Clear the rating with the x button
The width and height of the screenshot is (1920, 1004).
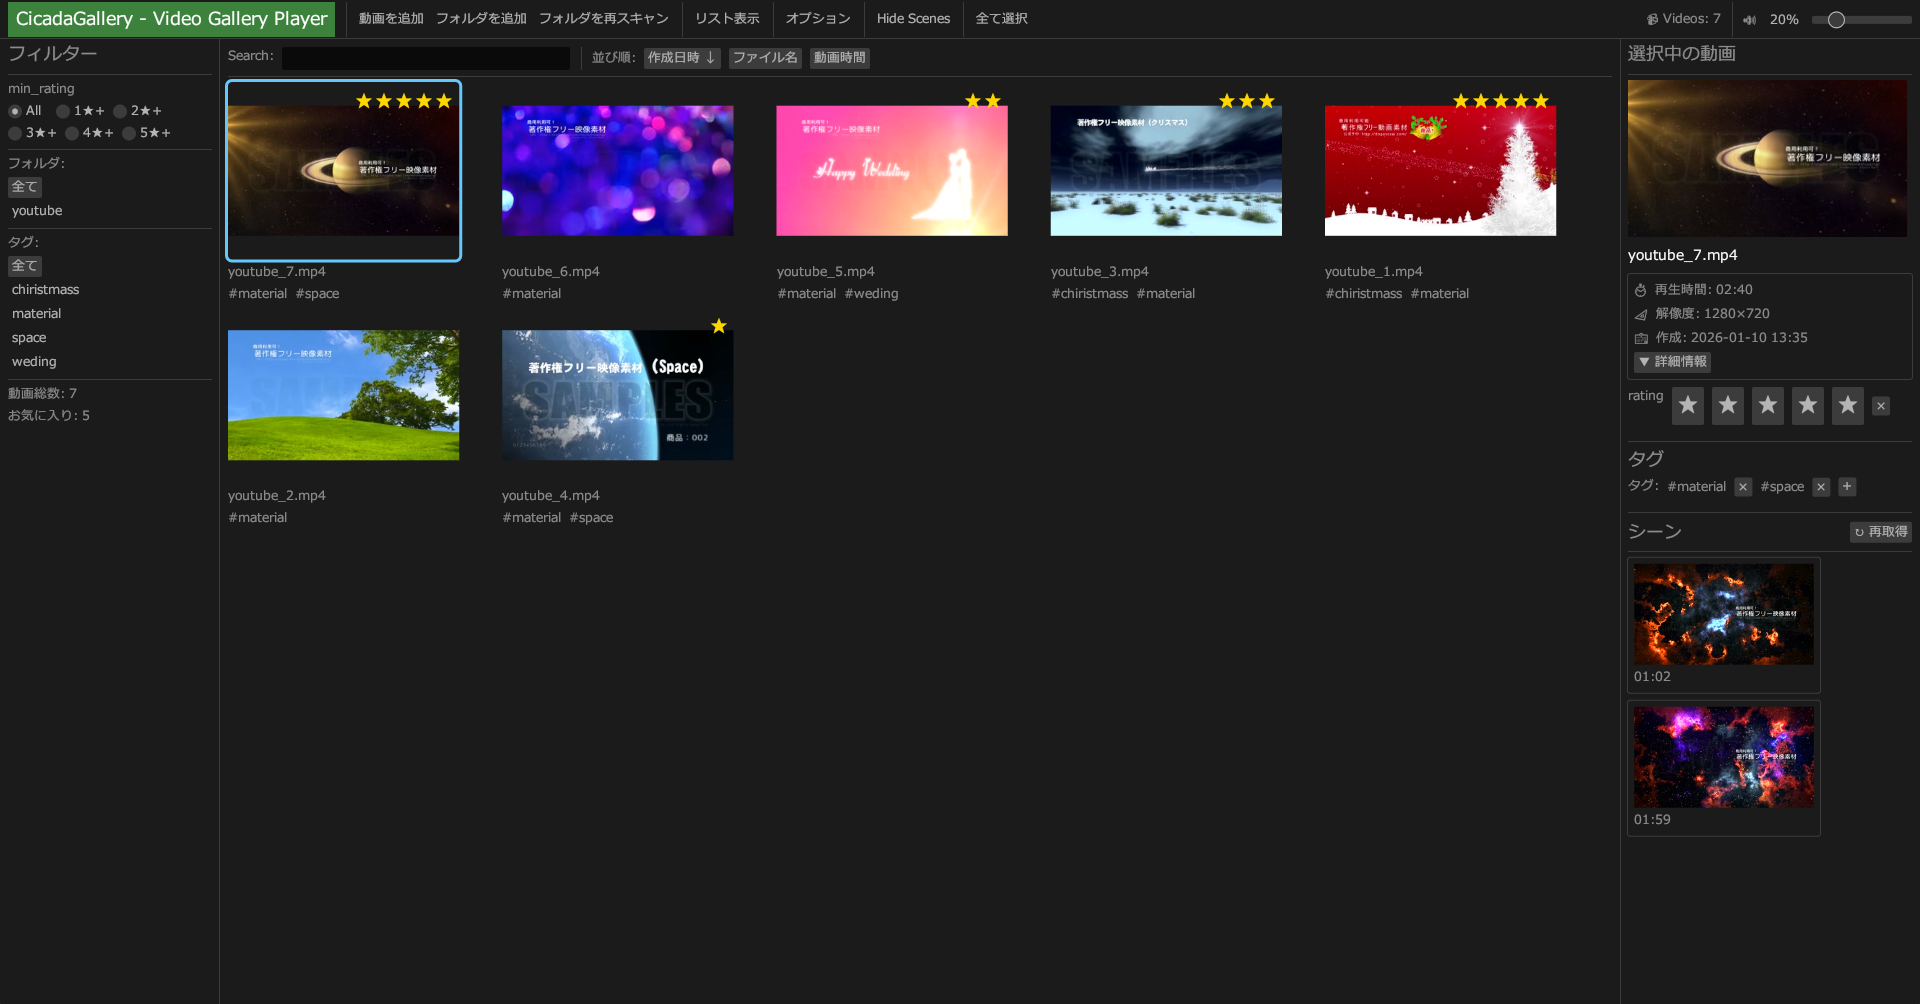(x=1881, y=406)
